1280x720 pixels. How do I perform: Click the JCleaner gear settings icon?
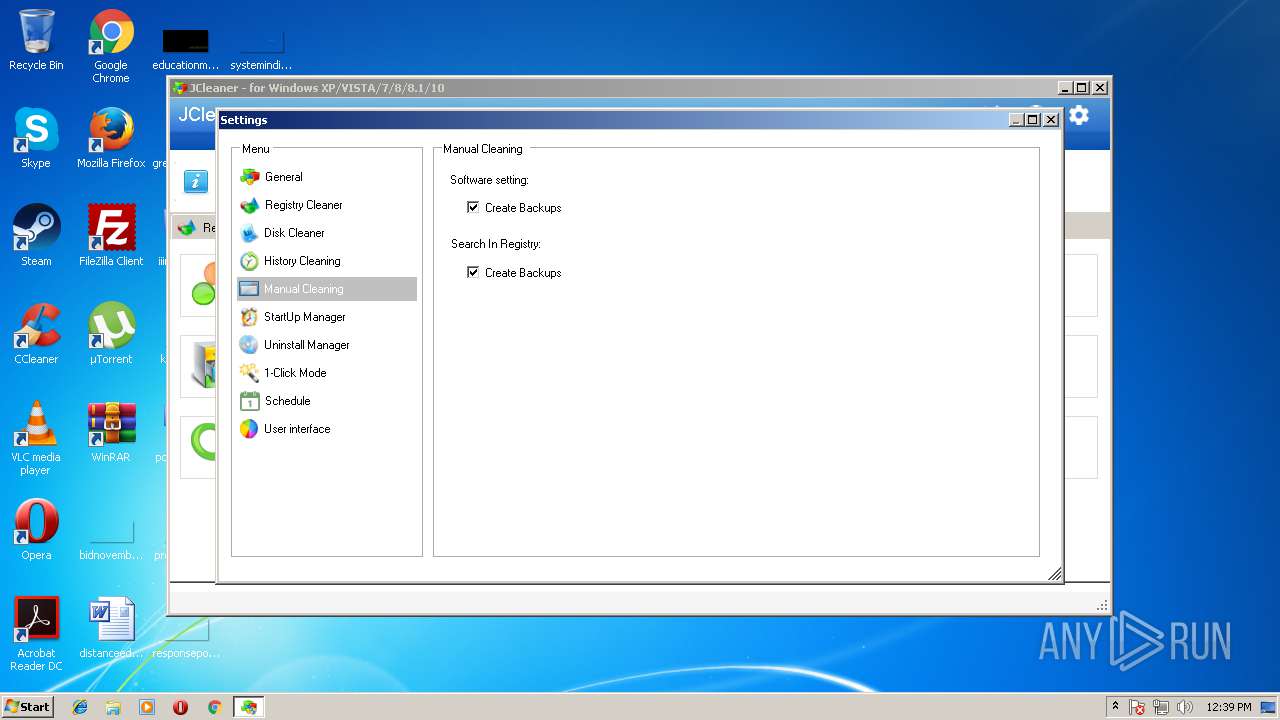tap(1079, 116)
